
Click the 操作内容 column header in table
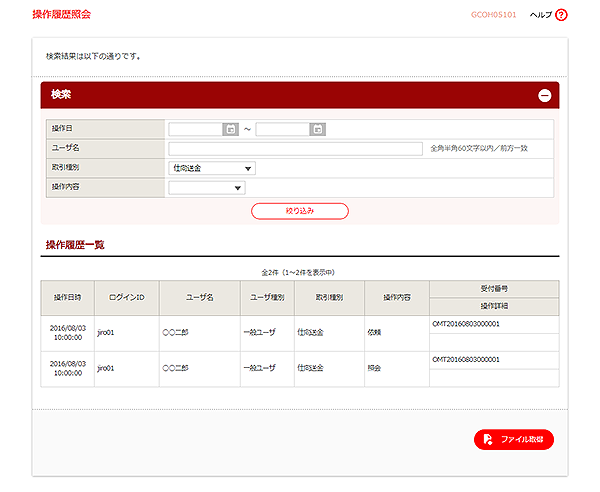pyautogui.click(x=397, y=298)
